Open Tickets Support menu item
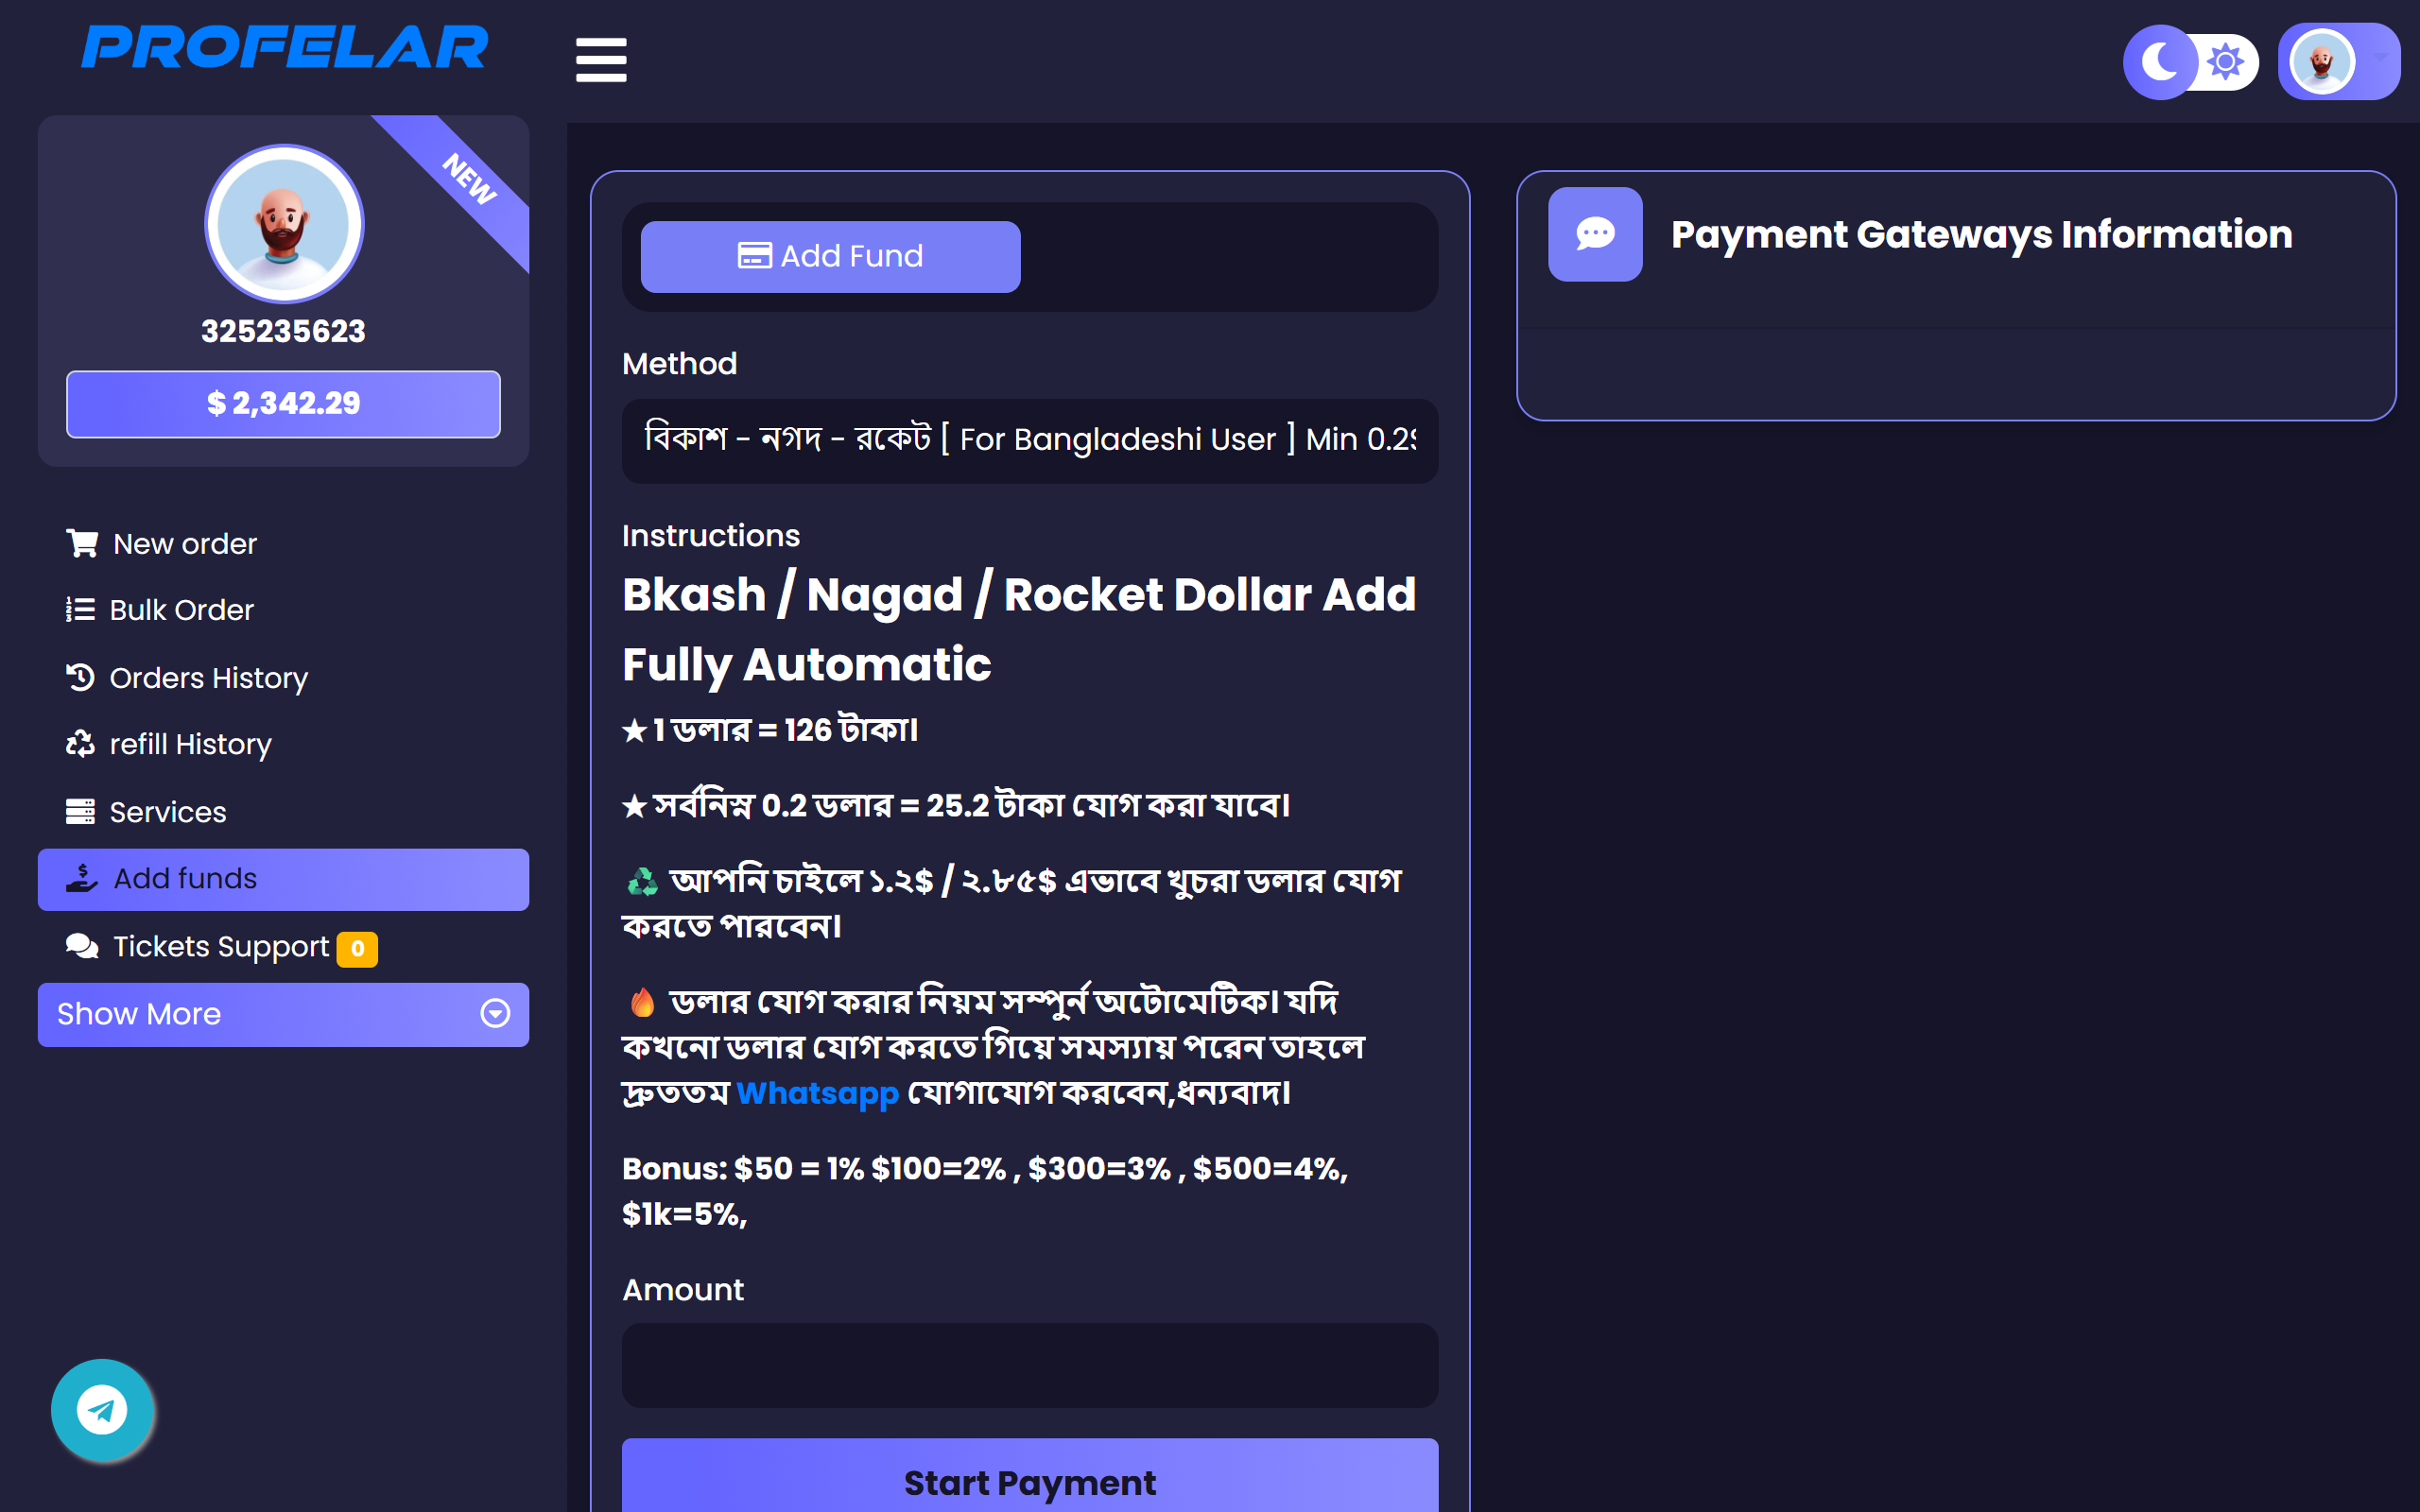Screen dimensions: 2420x1512 [220, 946]
